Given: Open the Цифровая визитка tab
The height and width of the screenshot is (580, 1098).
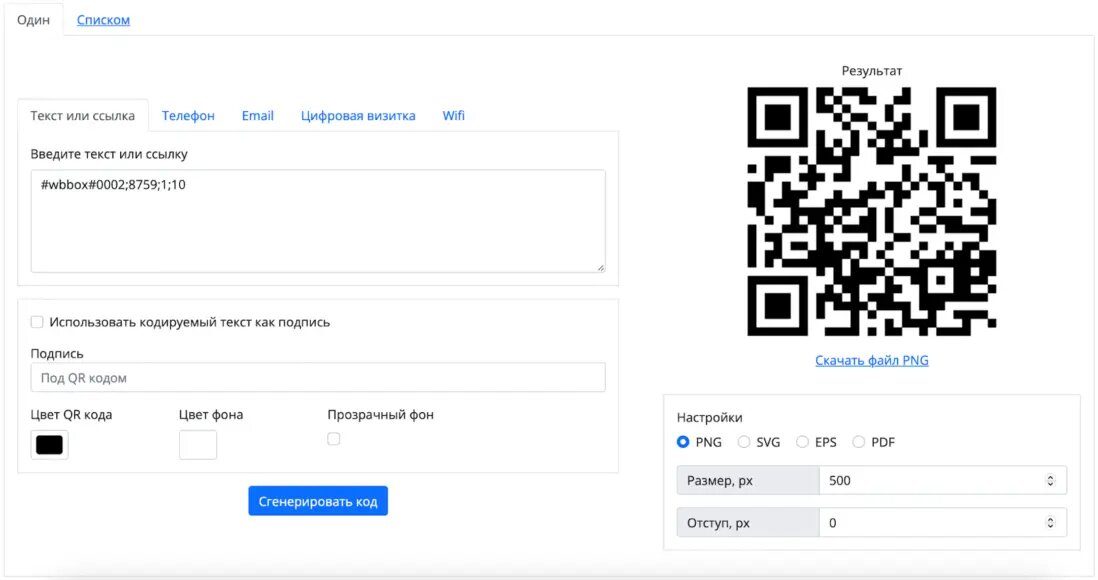Looking at the screenshot, I should (358, 116).
